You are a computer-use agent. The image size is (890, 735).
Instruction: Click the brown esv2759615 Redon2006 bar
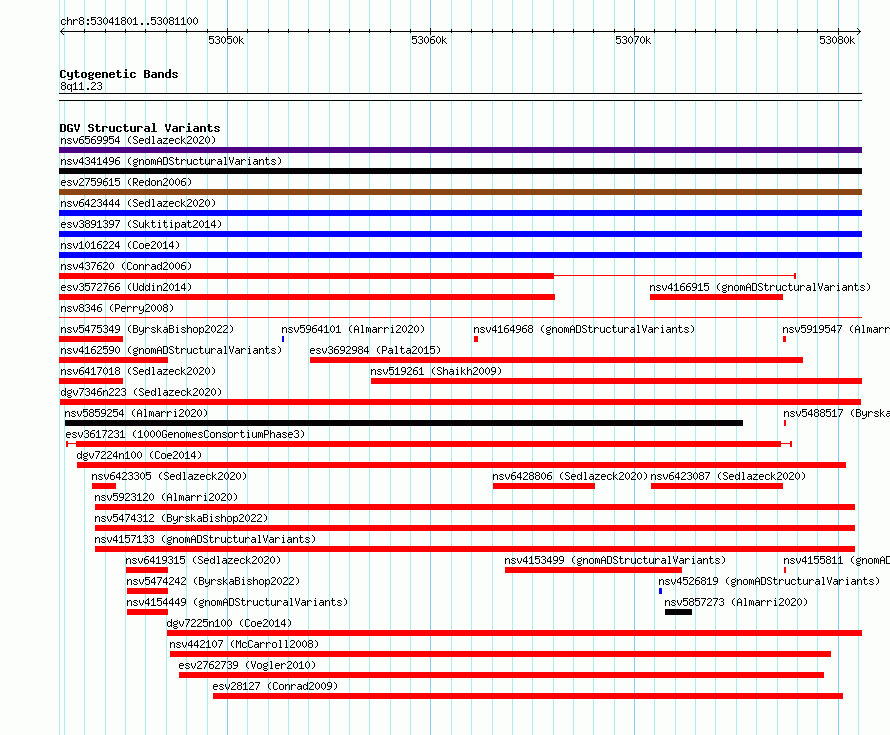[460, 192]
